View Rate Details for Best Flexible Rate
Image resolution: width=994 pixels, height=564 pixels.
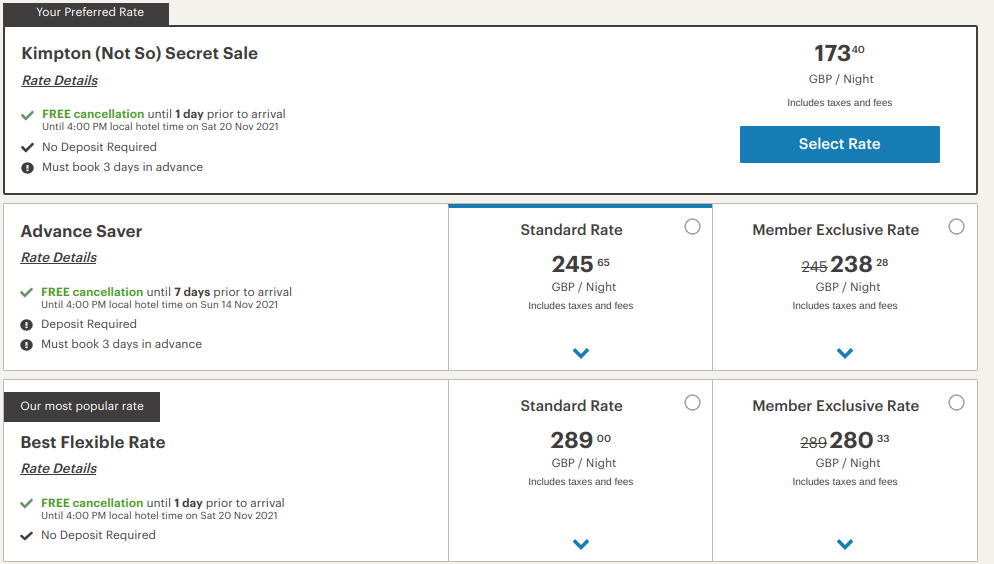(59, 469)
